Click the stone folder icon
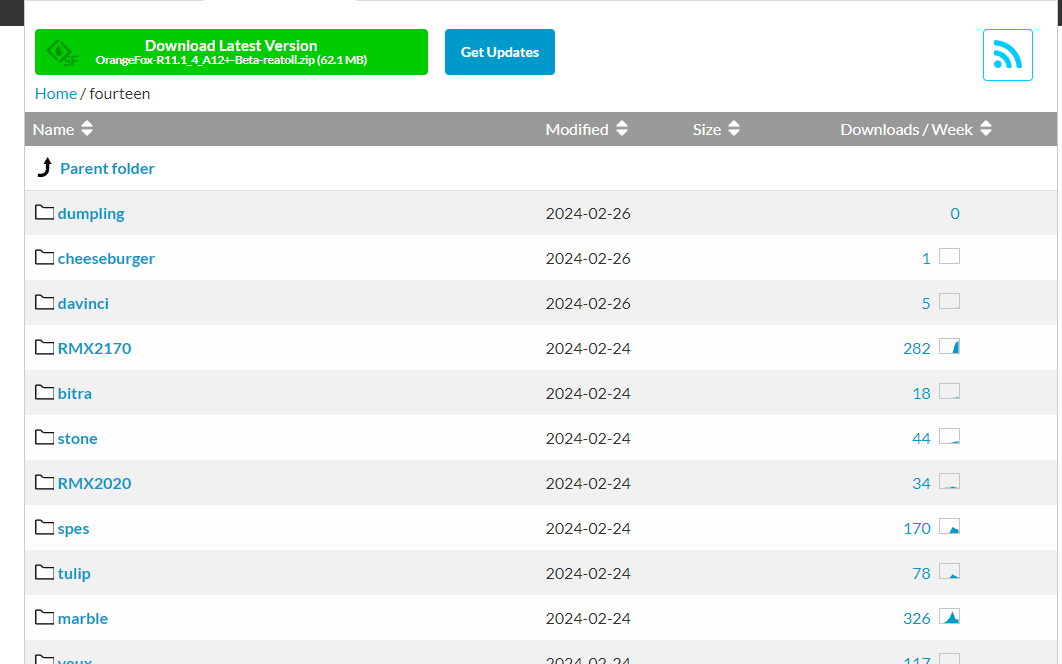 point(45,437)
